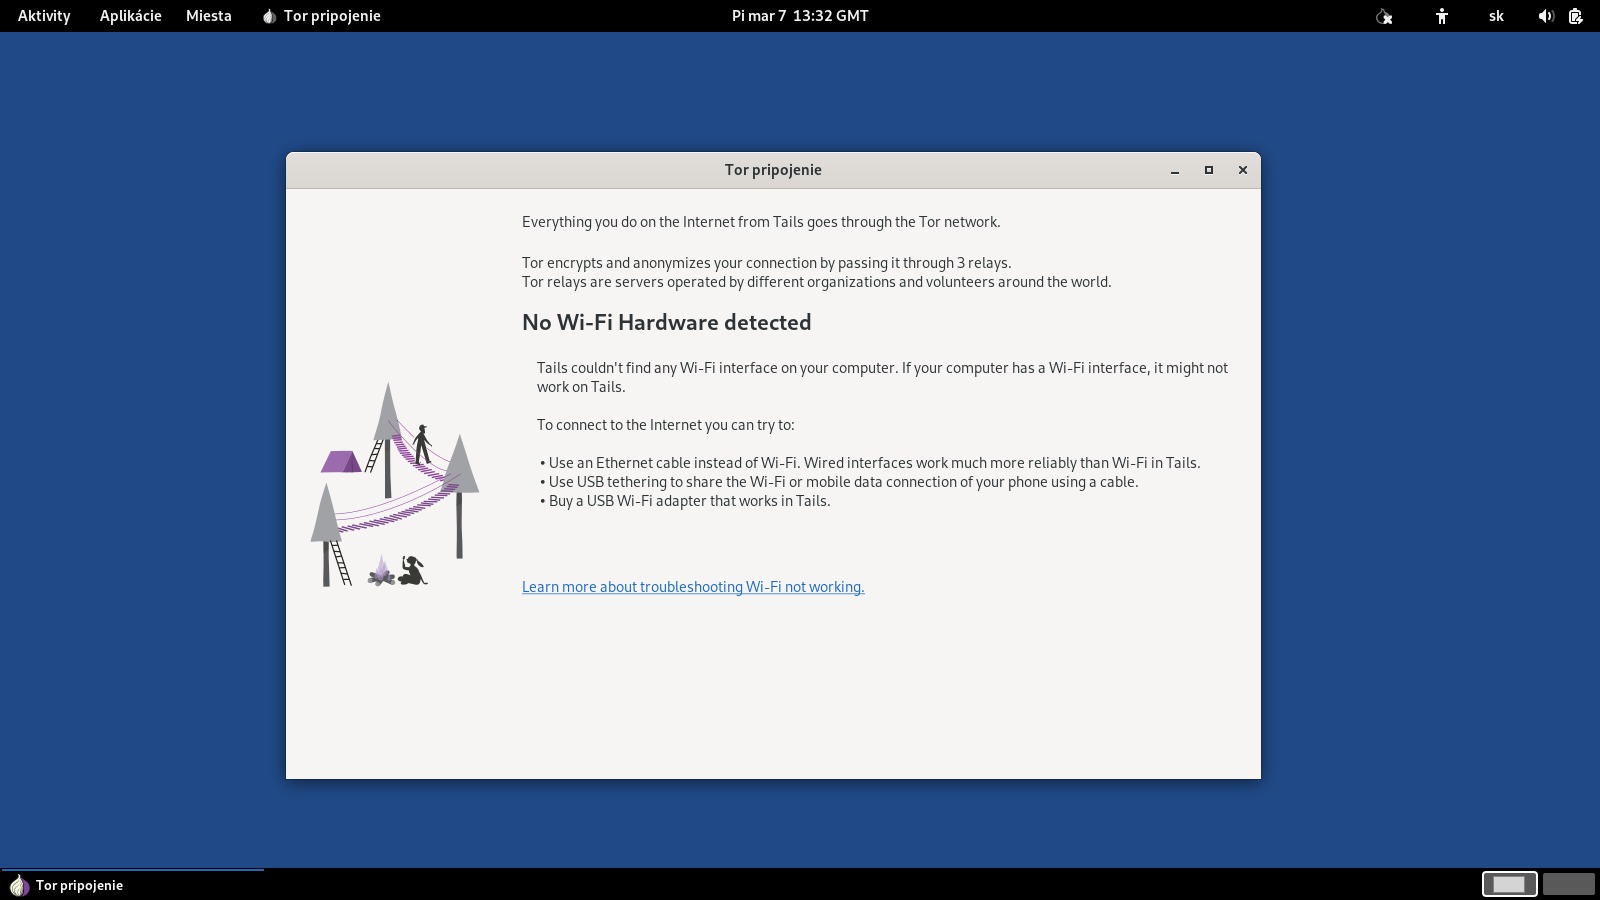The height and width of the screenshot is (900, 1600).
Task: Open the accessibility menu icon
Action: 1441,16
